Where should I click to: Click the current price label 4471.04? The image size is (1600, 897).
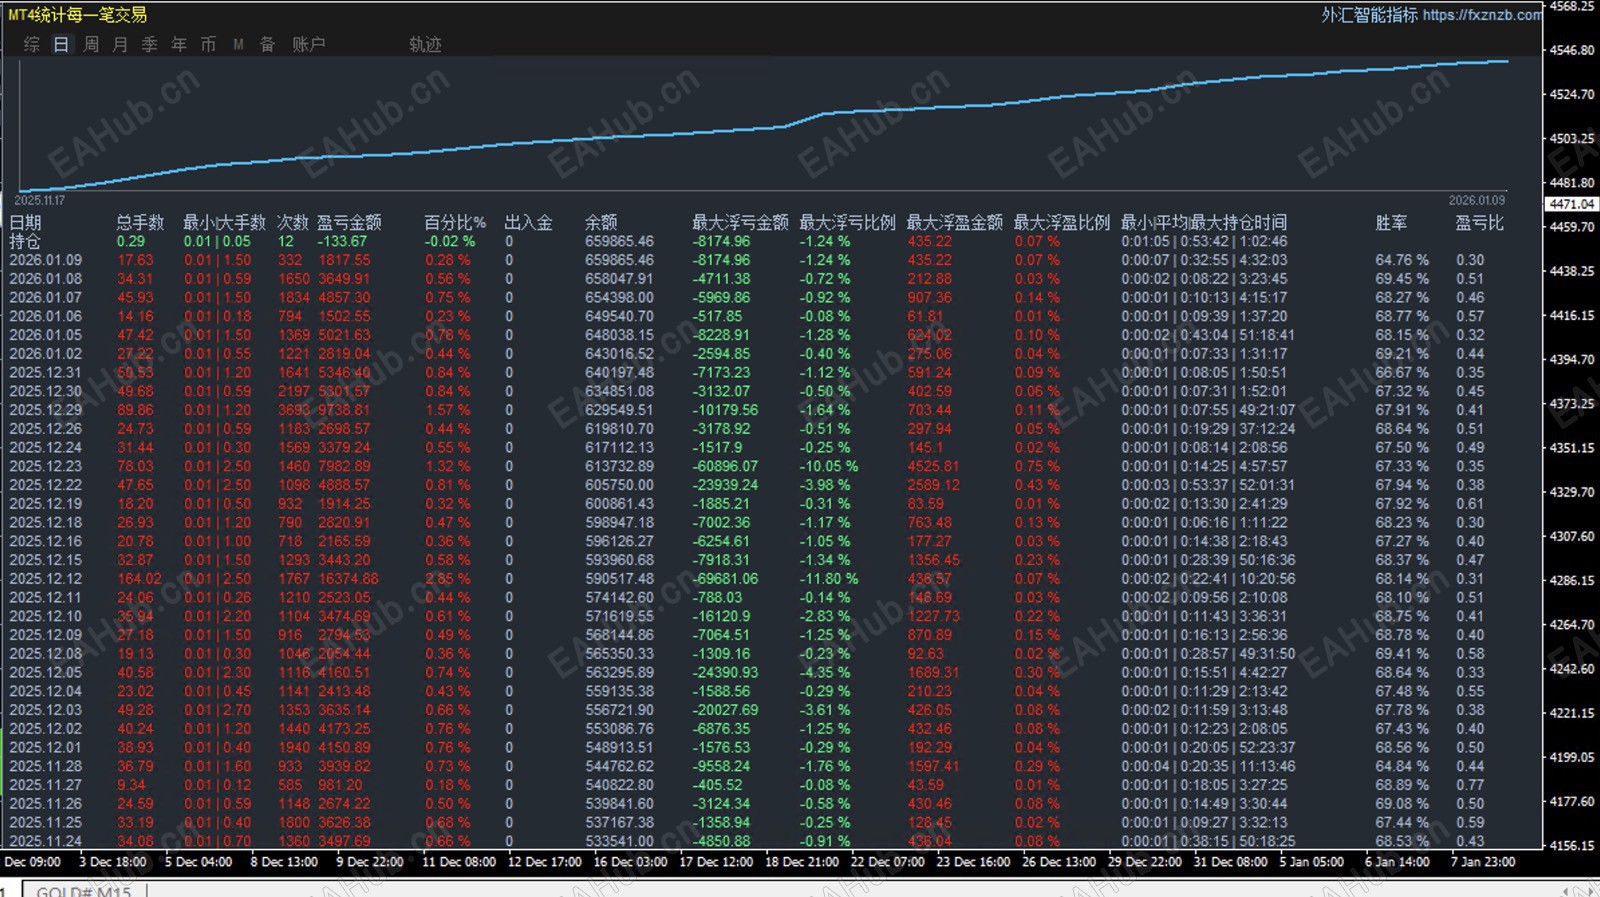(x=1573, y=204)
